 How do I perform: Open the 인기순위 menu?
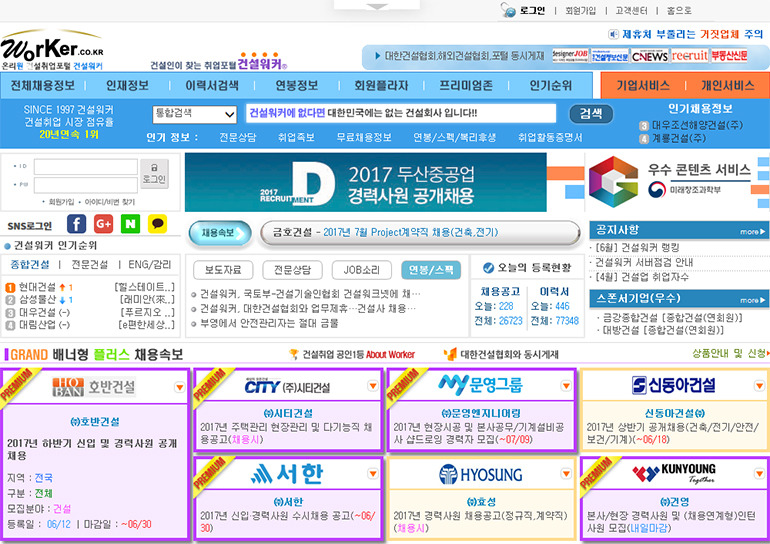click(x=550, y=85)
